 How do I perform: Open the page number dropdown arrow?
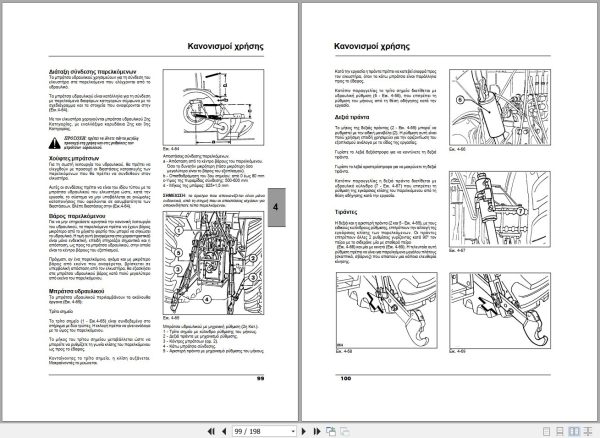click(293, 431)
